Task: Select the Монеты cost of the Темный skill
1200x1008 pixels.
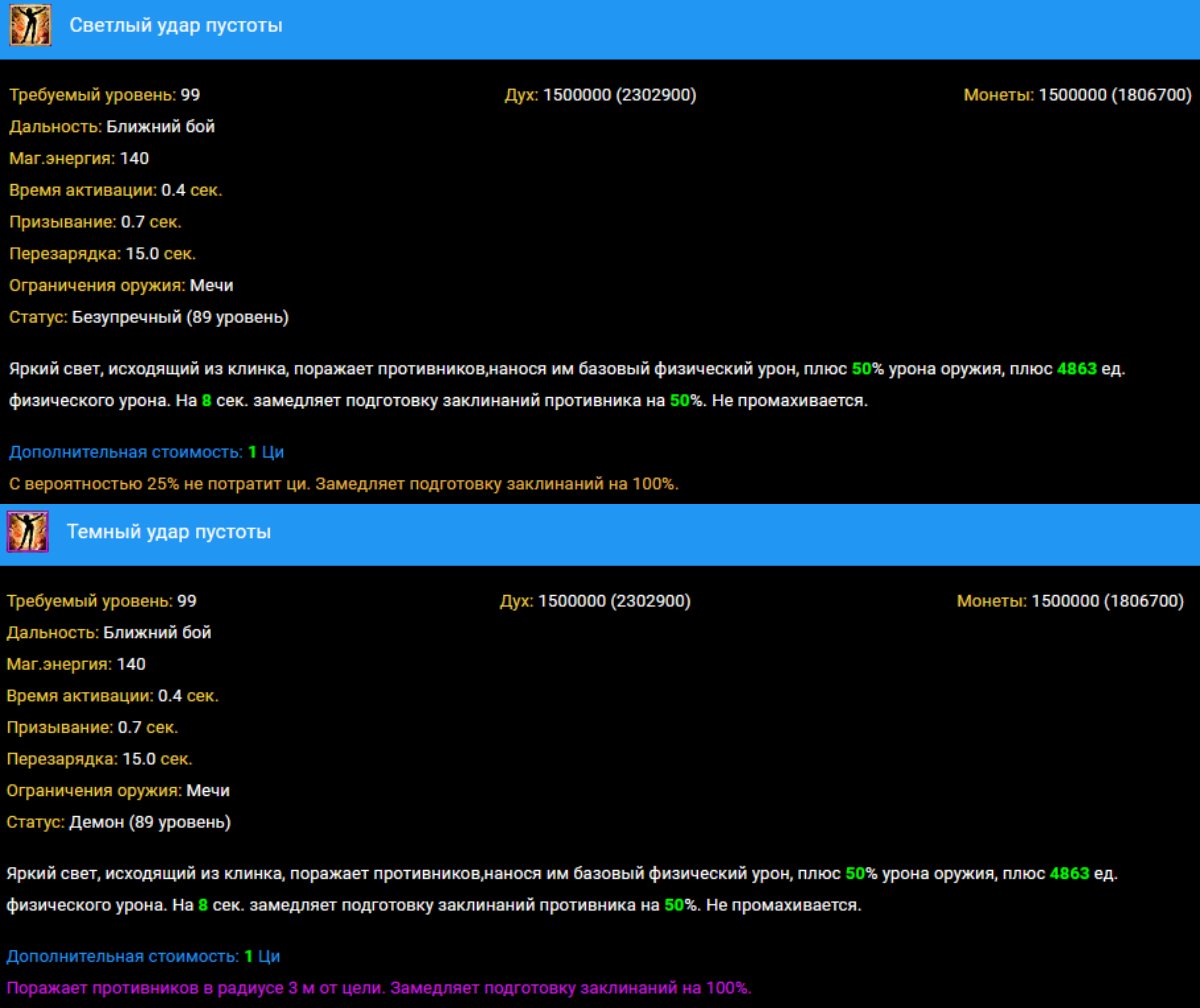Action: (1070, 601)
